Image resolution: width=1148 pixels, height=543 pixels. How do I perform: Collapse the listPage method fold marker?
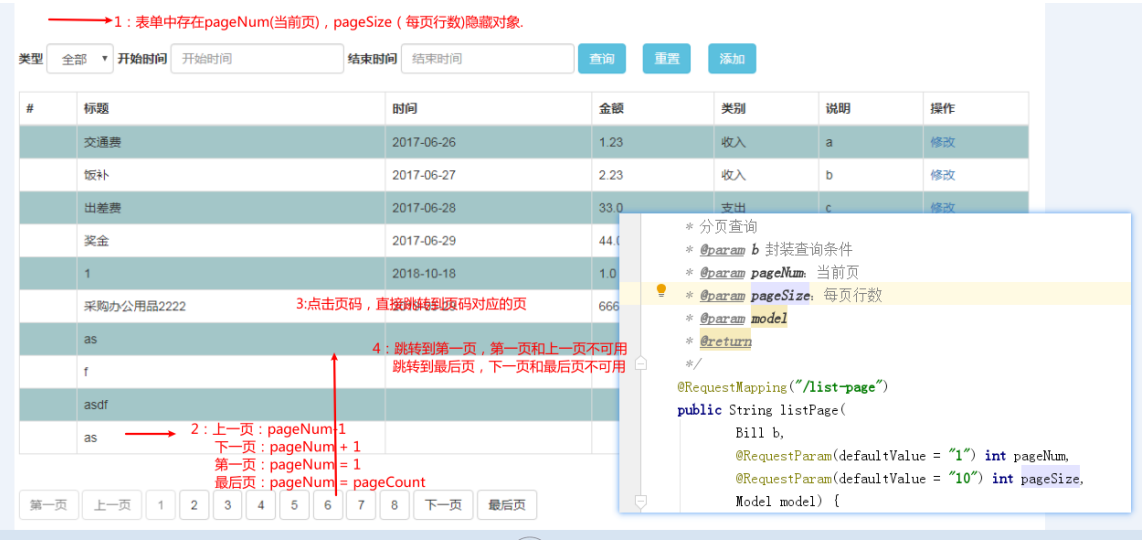click(x=641, y=502)
